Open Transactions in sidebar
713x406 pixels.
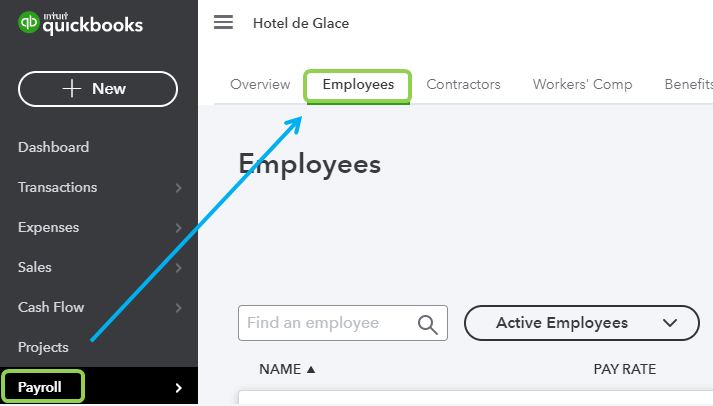click(58, 187)
